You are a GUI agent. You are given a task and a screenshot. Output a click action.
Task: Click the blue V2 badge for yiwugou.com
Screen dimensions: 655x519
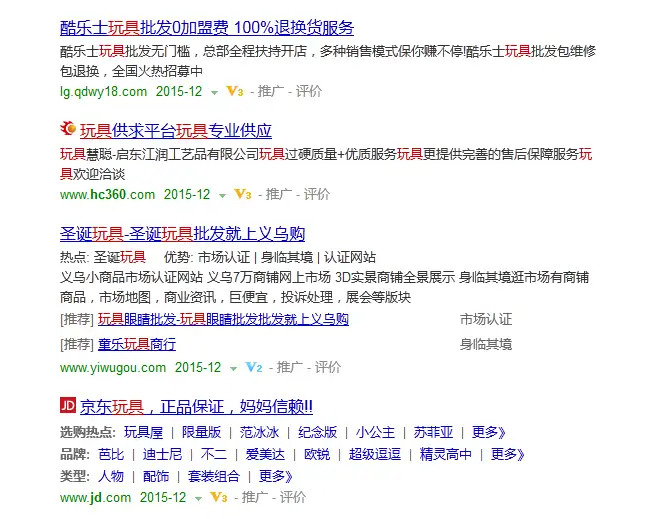(254, 367)
